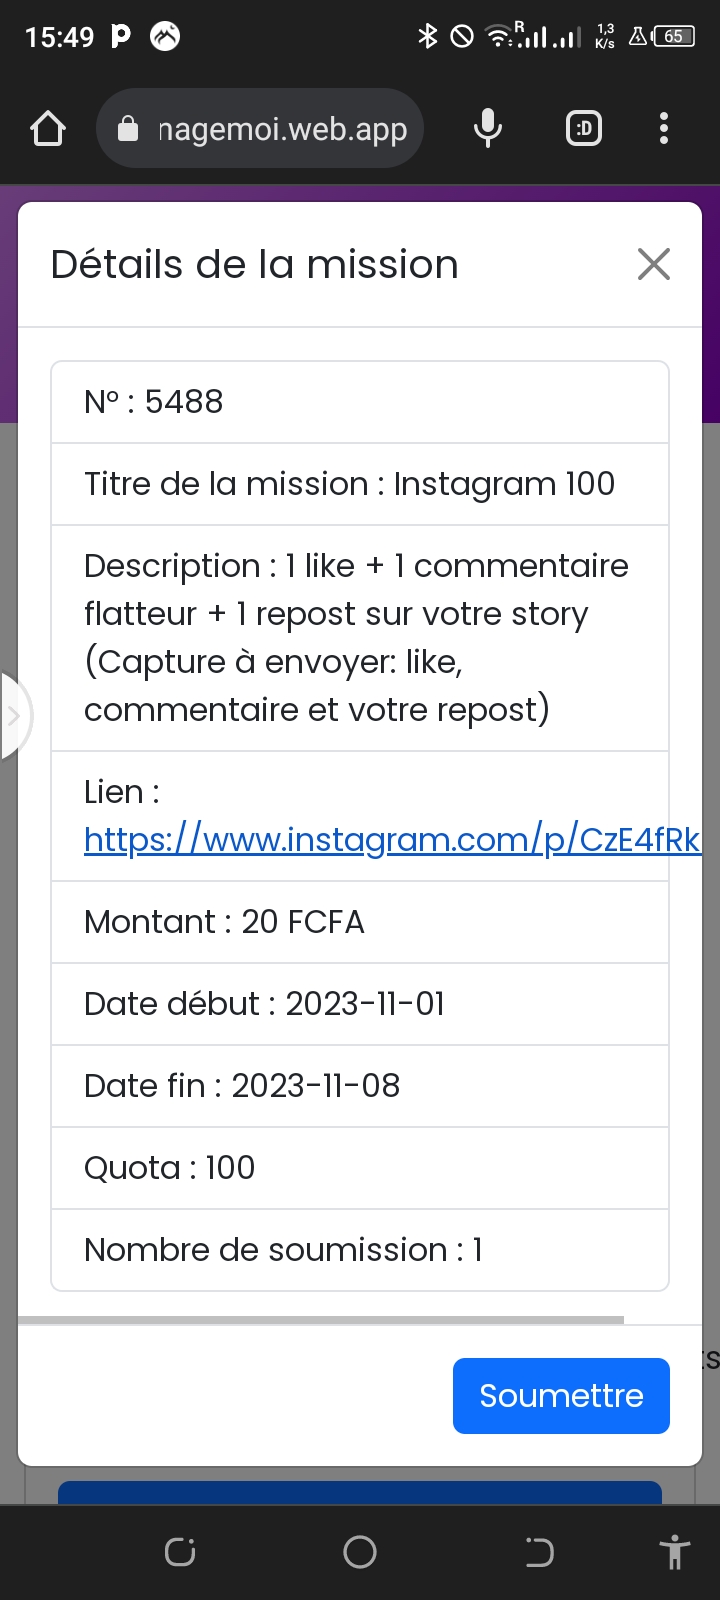Tap the accessibility shortcut icon
Image resolution: width=720 pixels, height=1600 pixels.
[675, 1552]
